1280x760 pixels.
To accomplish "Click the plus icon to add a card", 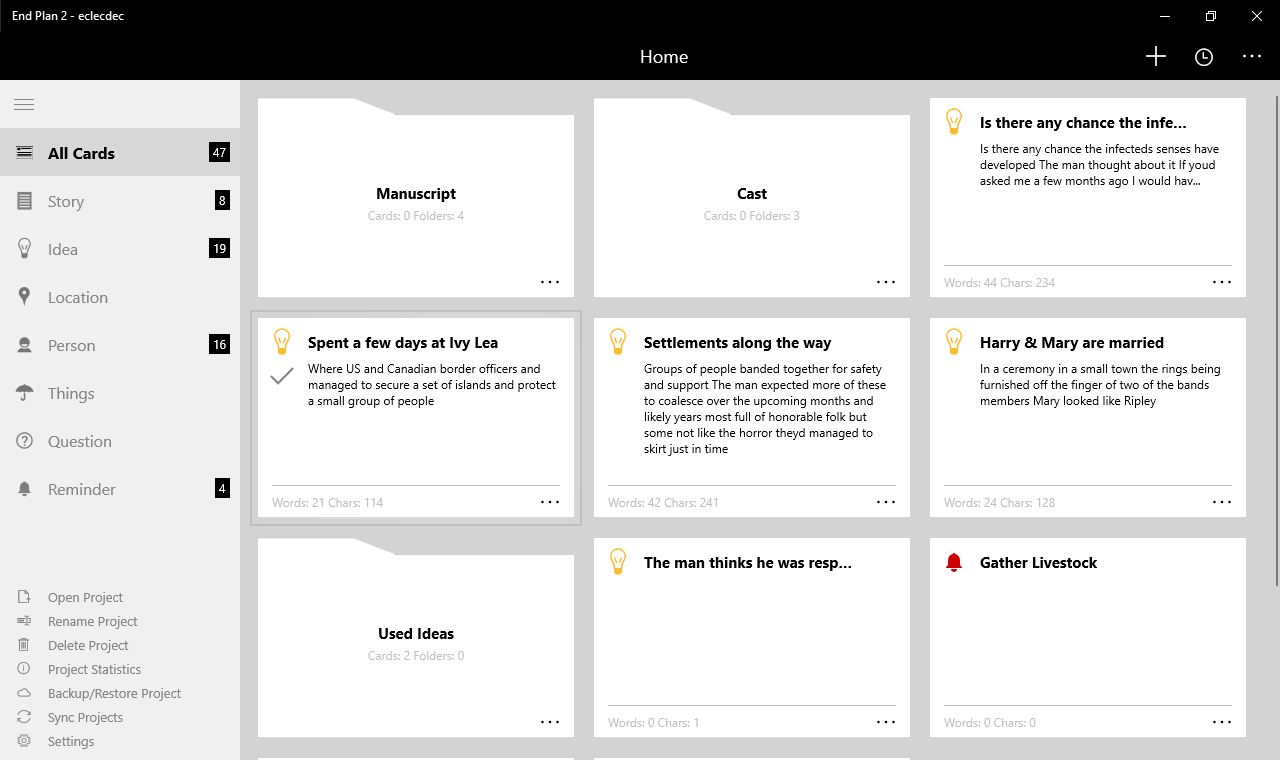I will 1156,57.
